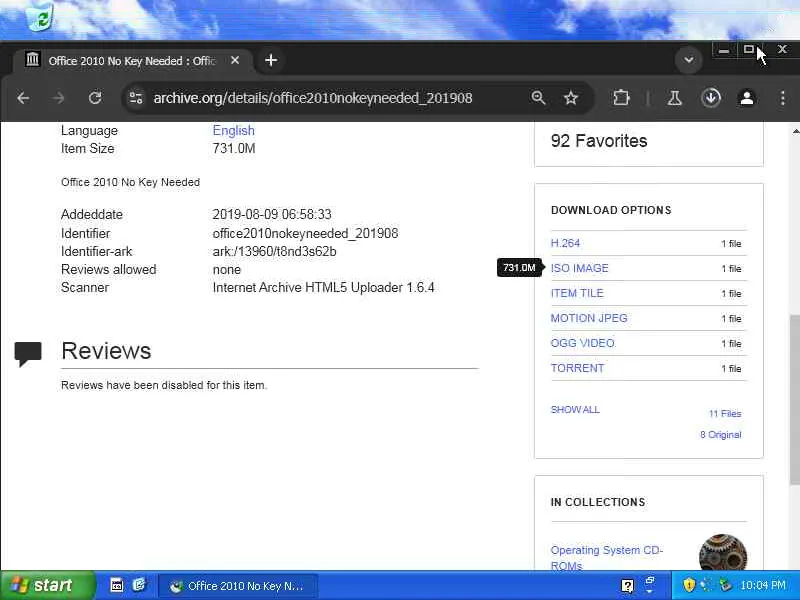The image size is (800, 600).
Task: Open Chrome three-dot menu
Action: (x=783, y=97)
